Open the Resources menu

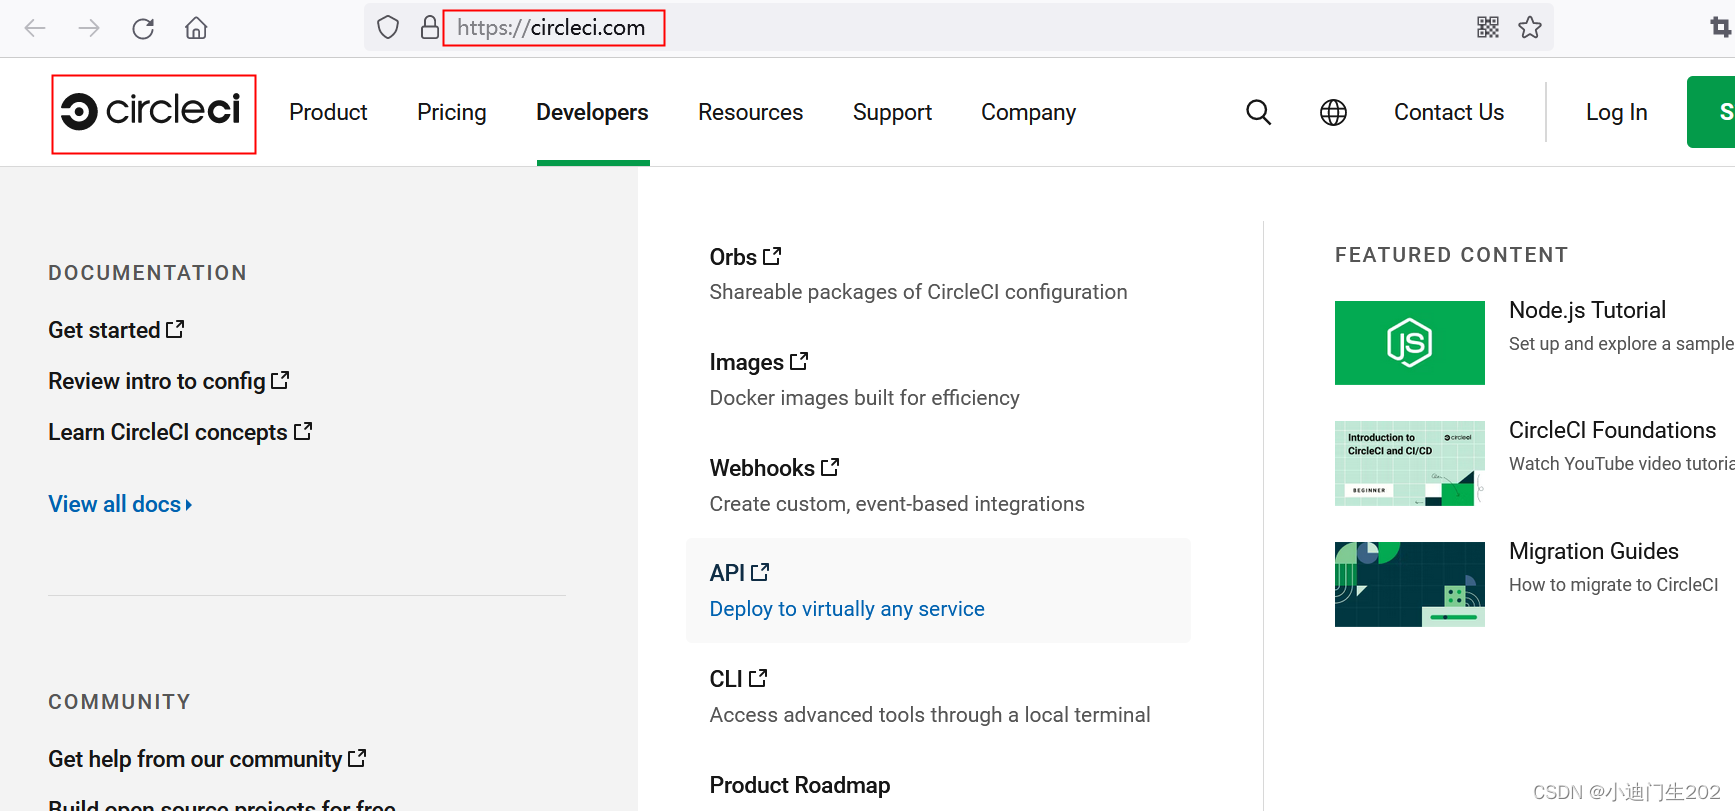pos(751,112)
